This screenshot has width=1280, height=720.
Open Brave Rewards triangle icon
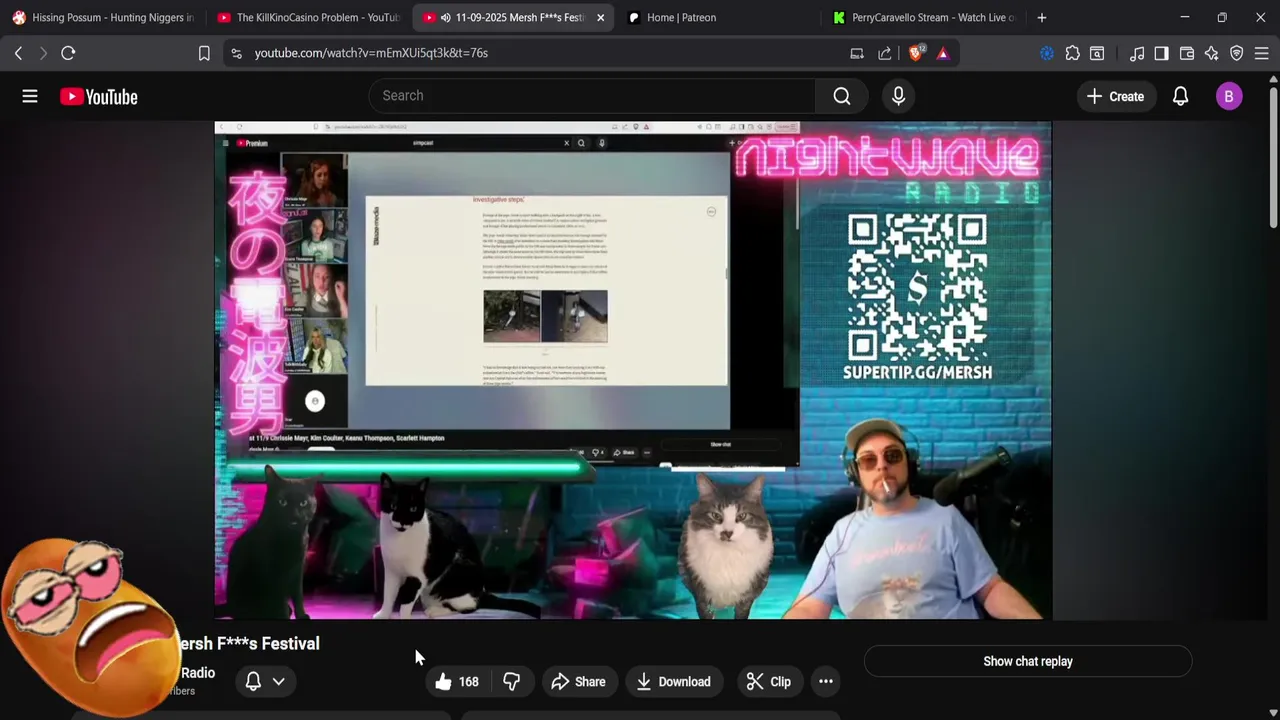(x=943, y=53)
